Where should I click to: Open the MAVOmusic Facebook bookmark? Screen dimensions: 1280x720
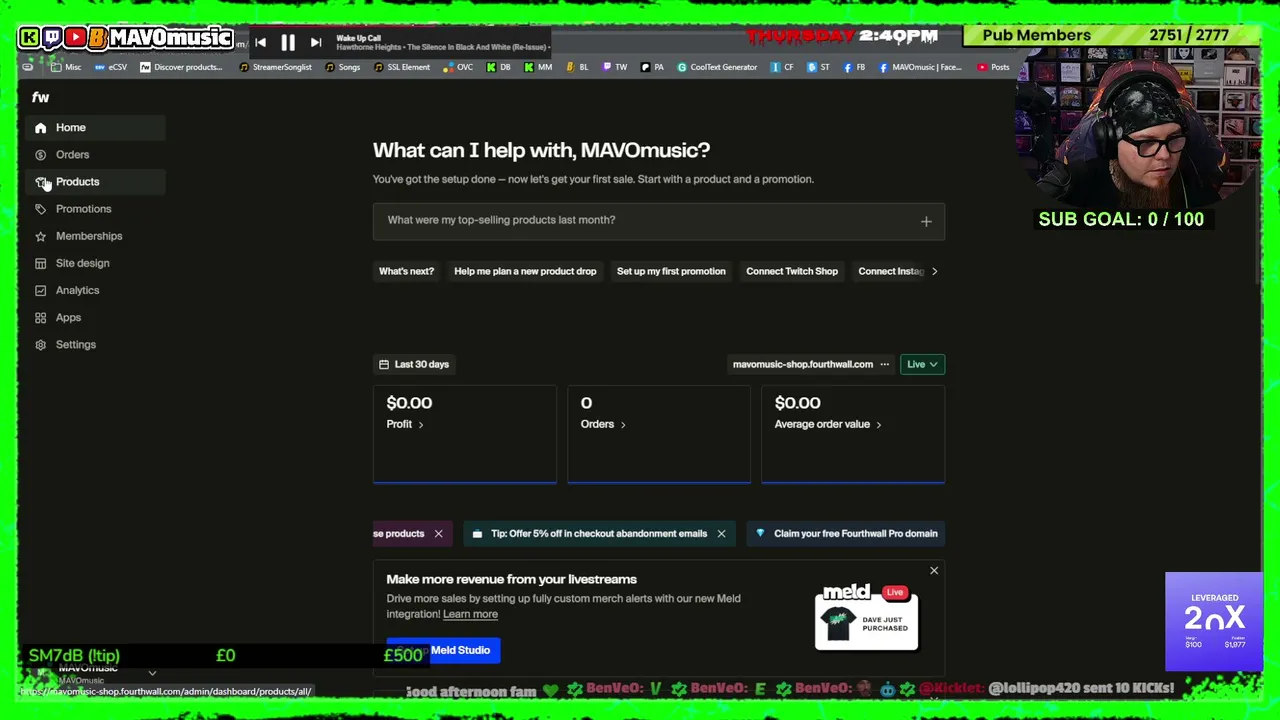point(921,67)
